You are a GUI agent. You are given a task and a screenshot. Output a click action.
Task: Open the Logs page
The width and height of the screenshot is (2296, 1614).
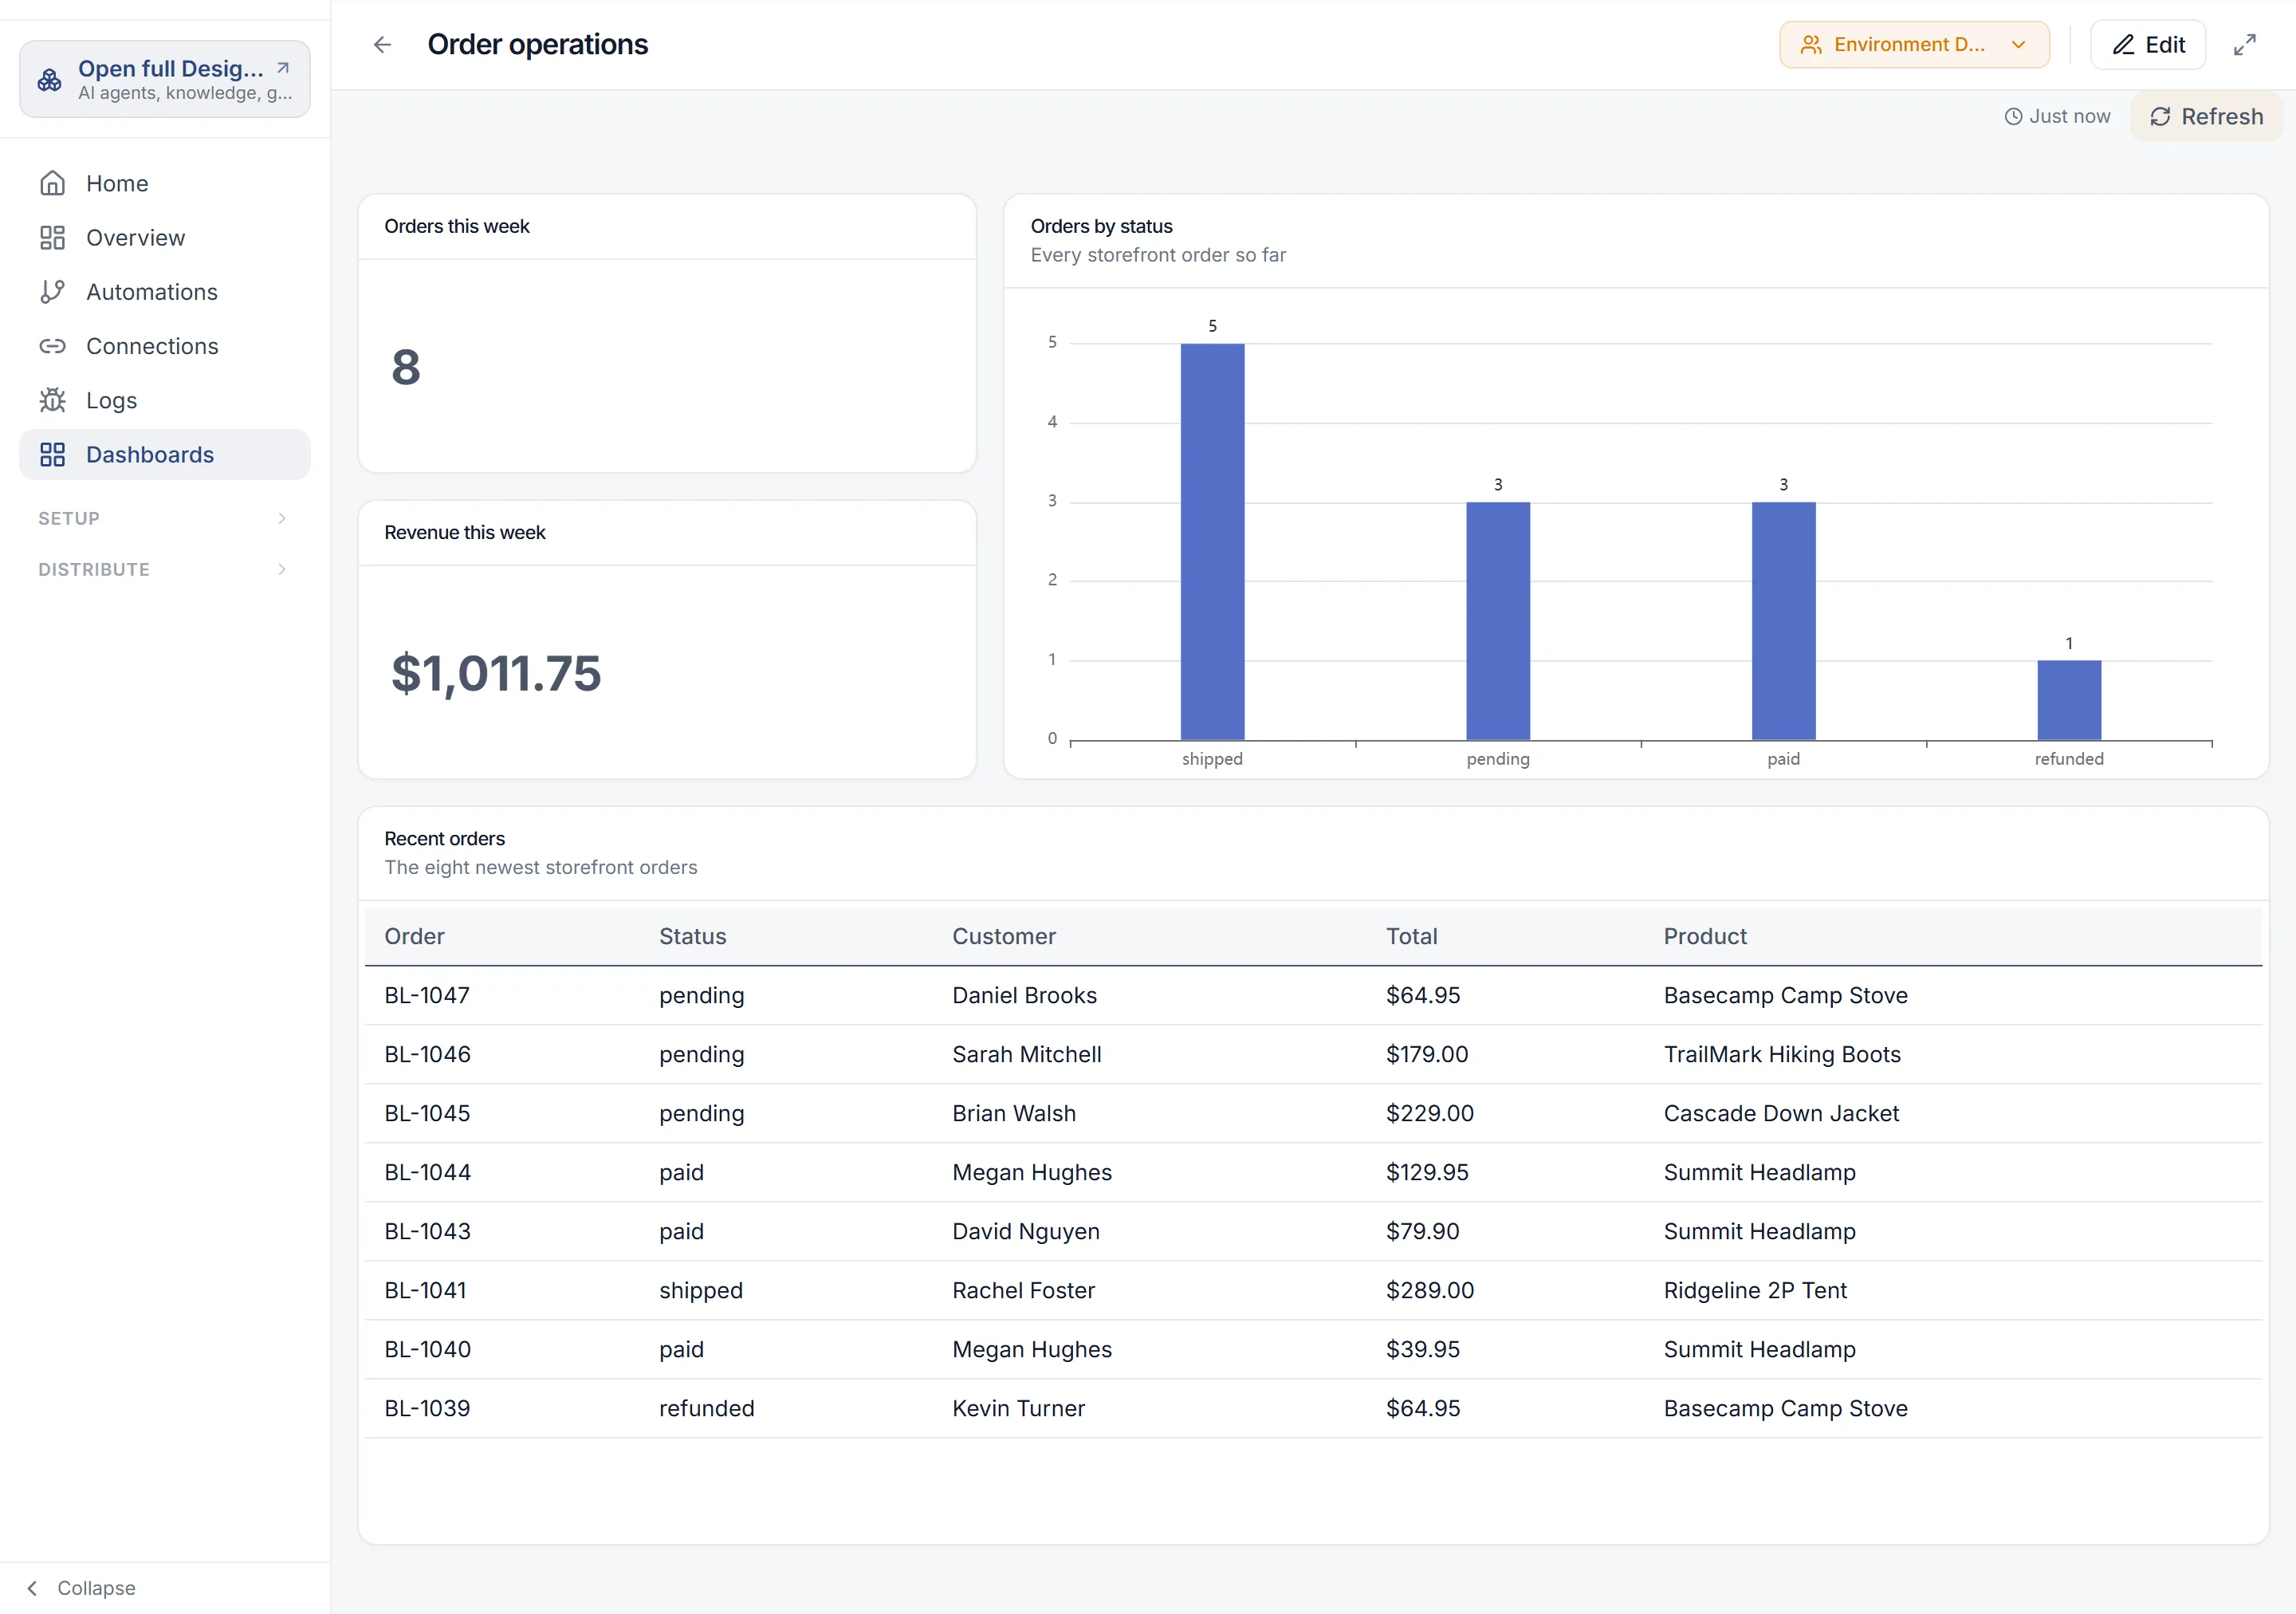click(164, 400)
